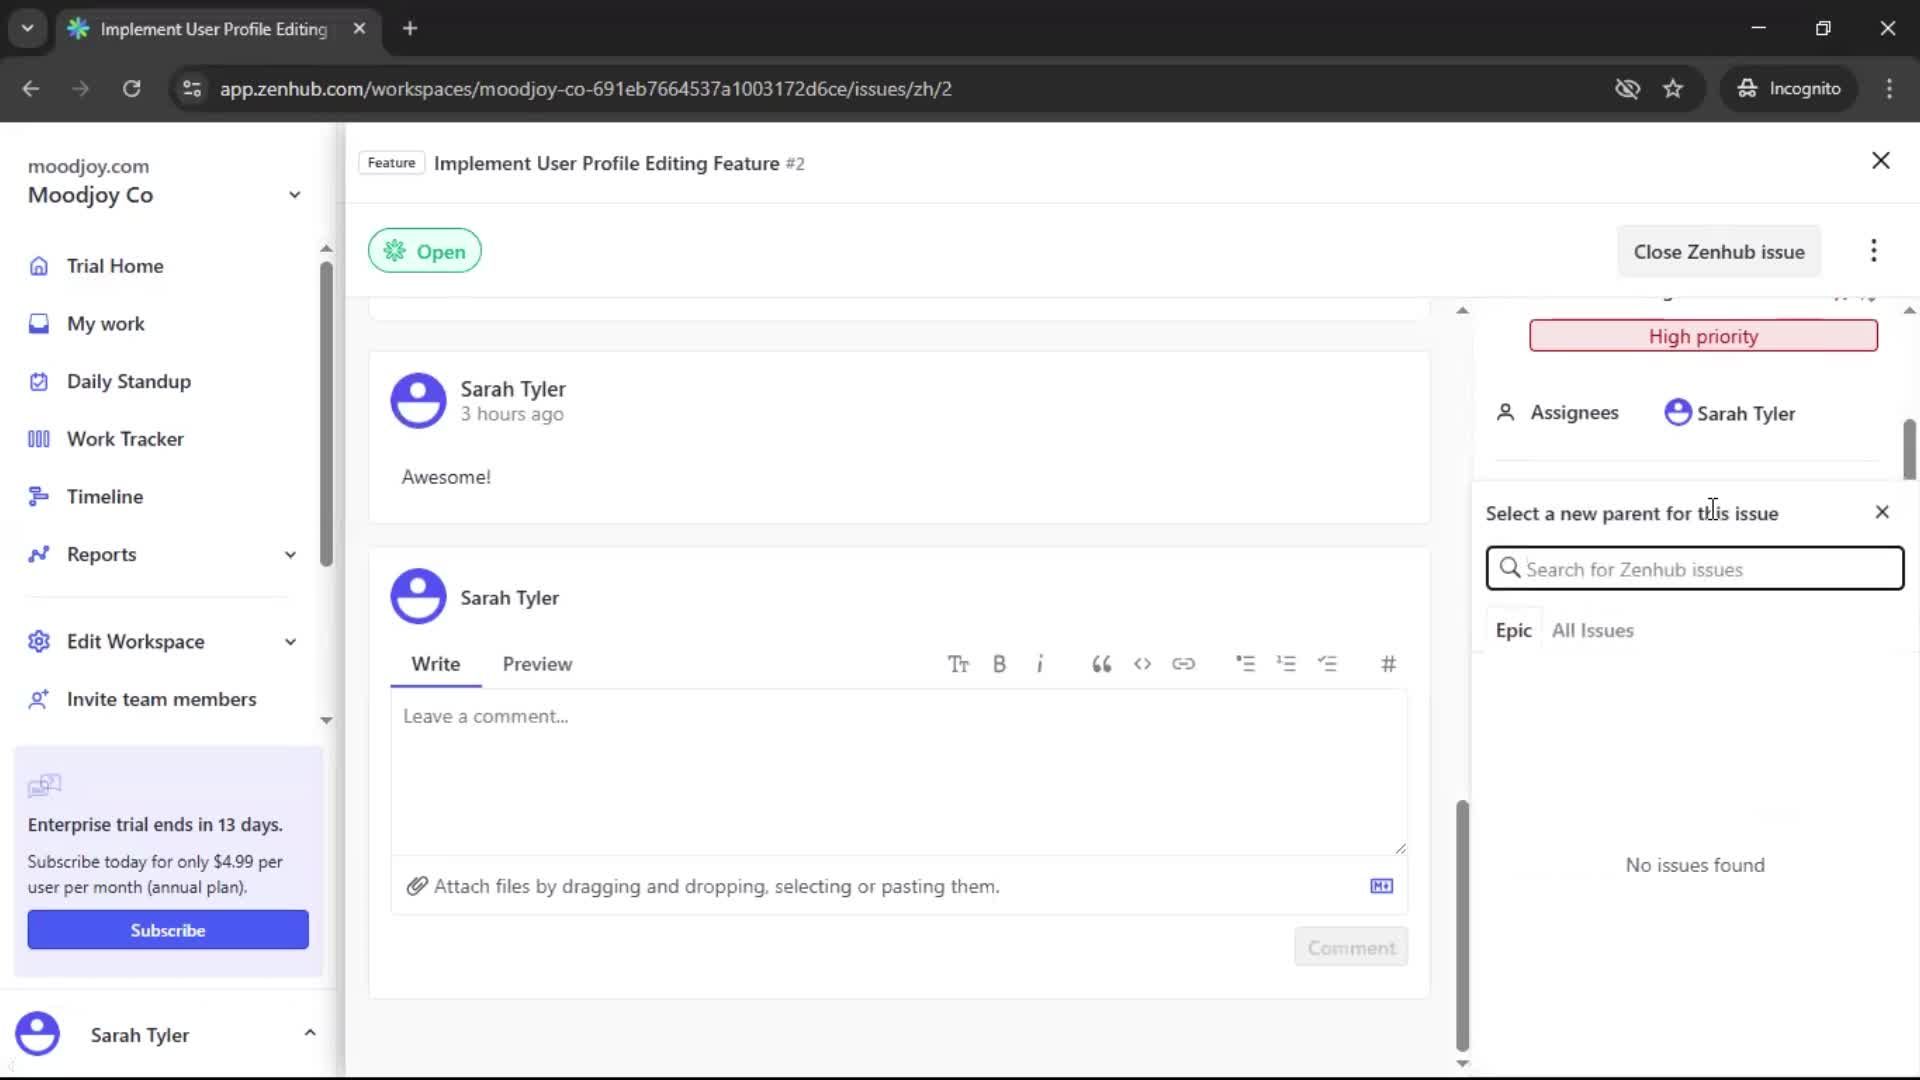1920x1080 pixels.
Task: Apply bold formatting in the comment toolbar
Action: point(999,663)
